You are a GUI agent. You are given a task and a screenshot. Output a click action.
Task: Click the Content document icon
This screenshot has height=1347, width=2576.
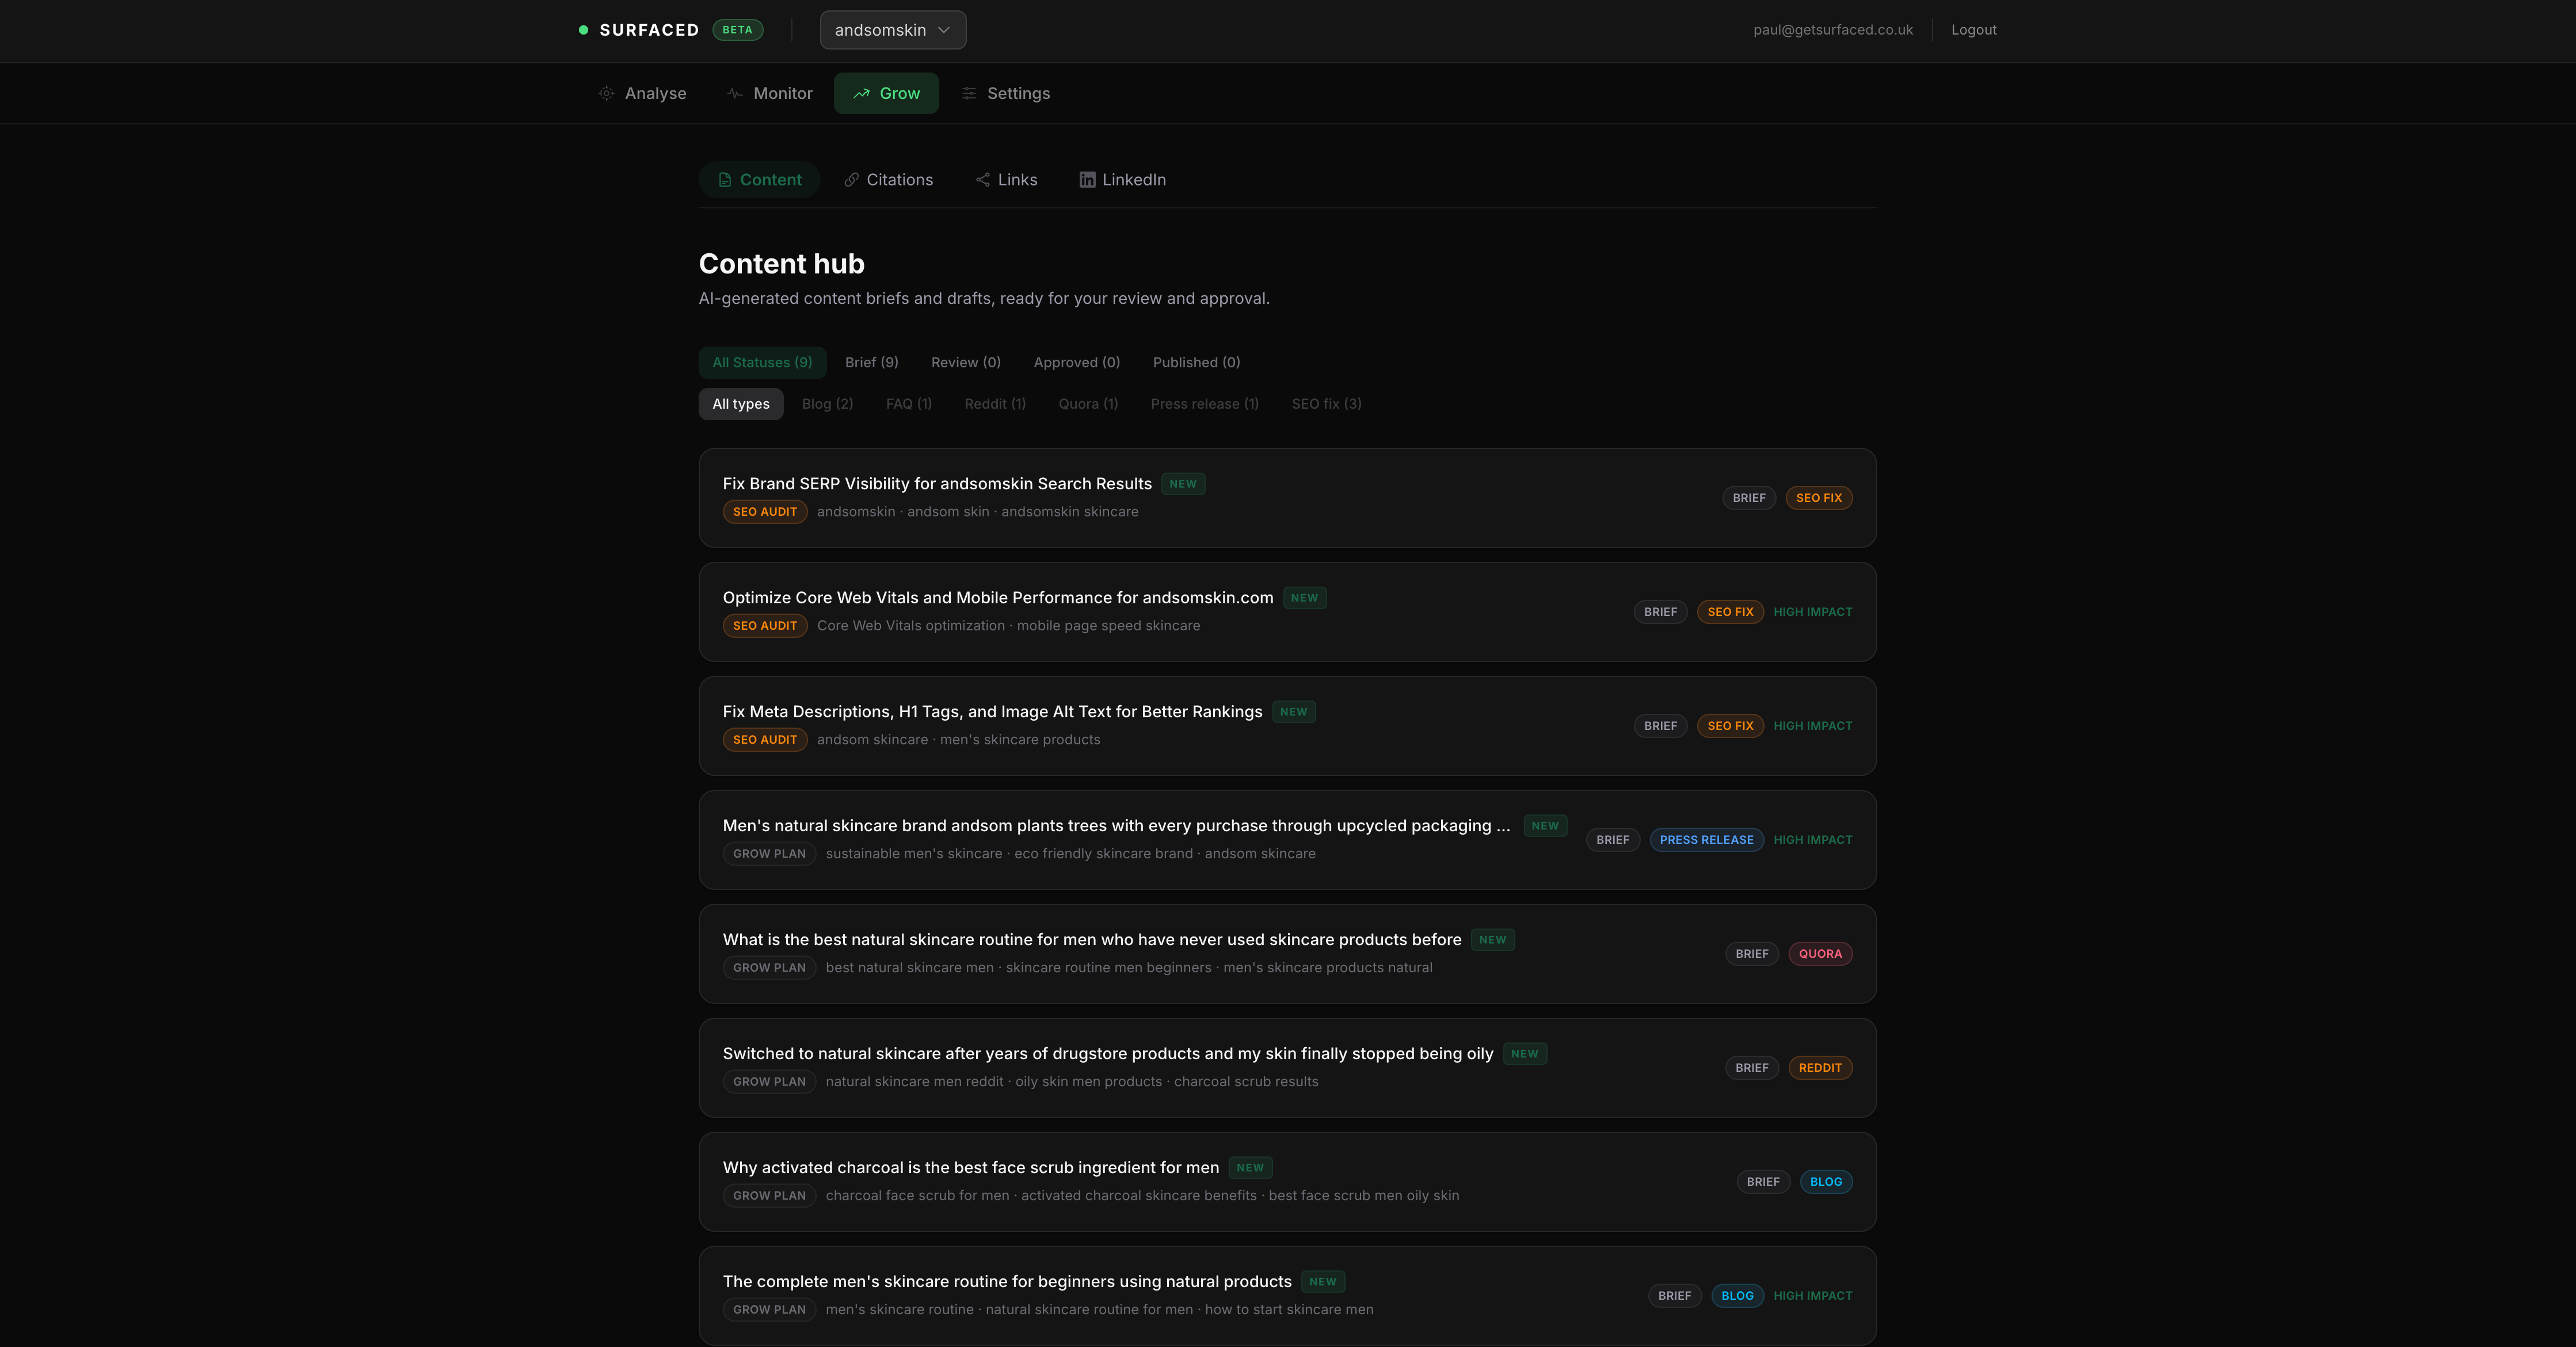pos(725,180)
